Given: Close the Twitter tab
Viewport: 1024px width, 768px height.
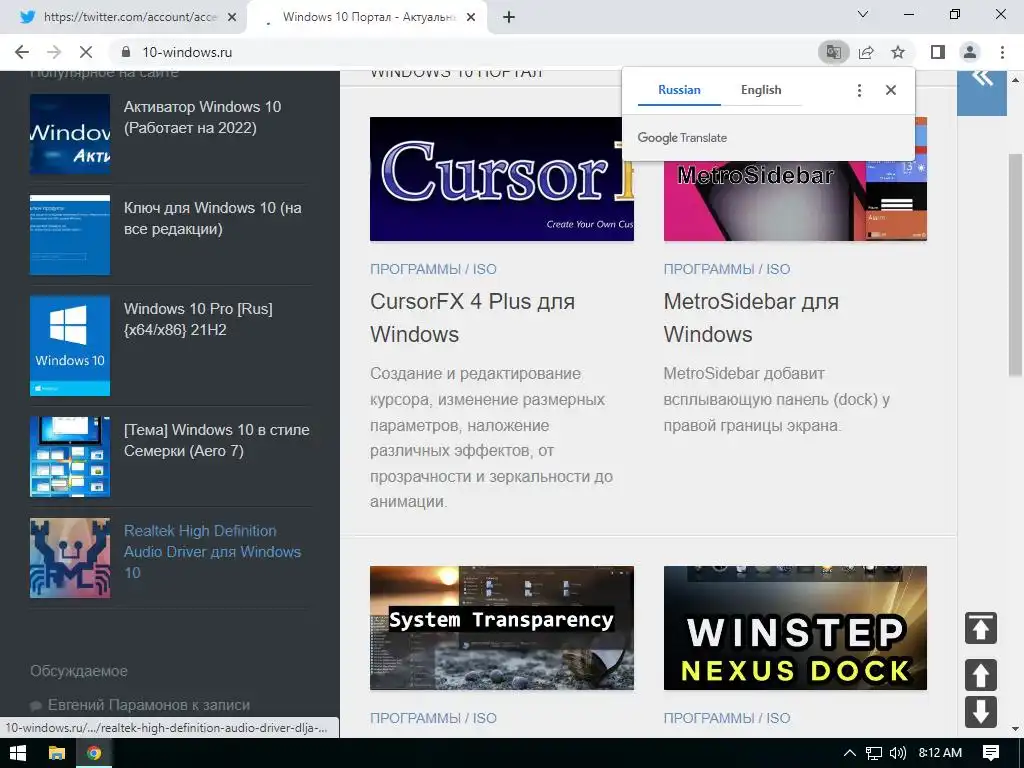Looking at the screenshot, I should [x=232, y=18].
